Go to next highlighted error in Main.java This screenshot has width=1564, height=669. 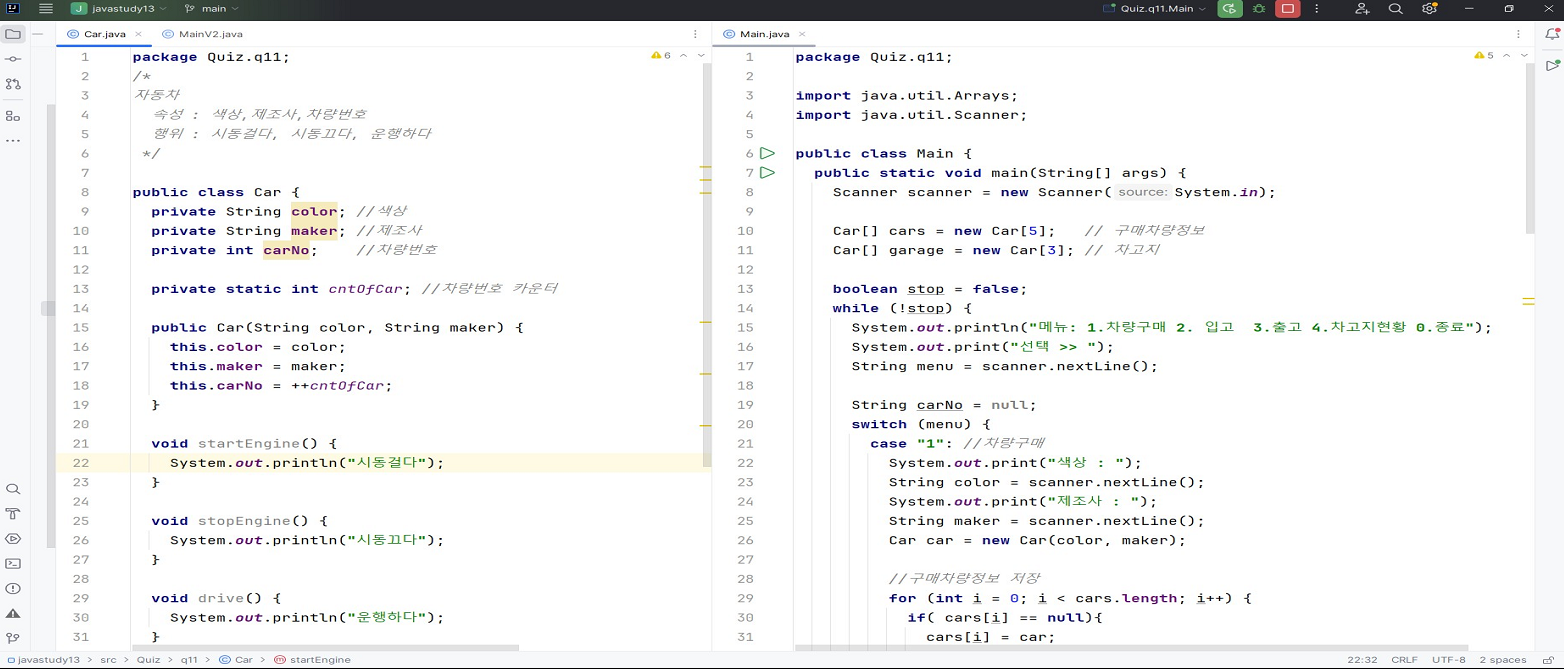(x=1522, y=56)
